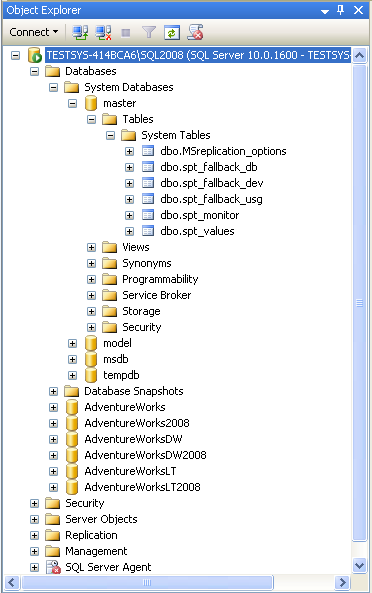Select the Service Broker folder label
This screenshot has height=593, width=372.
click(157, 295)
